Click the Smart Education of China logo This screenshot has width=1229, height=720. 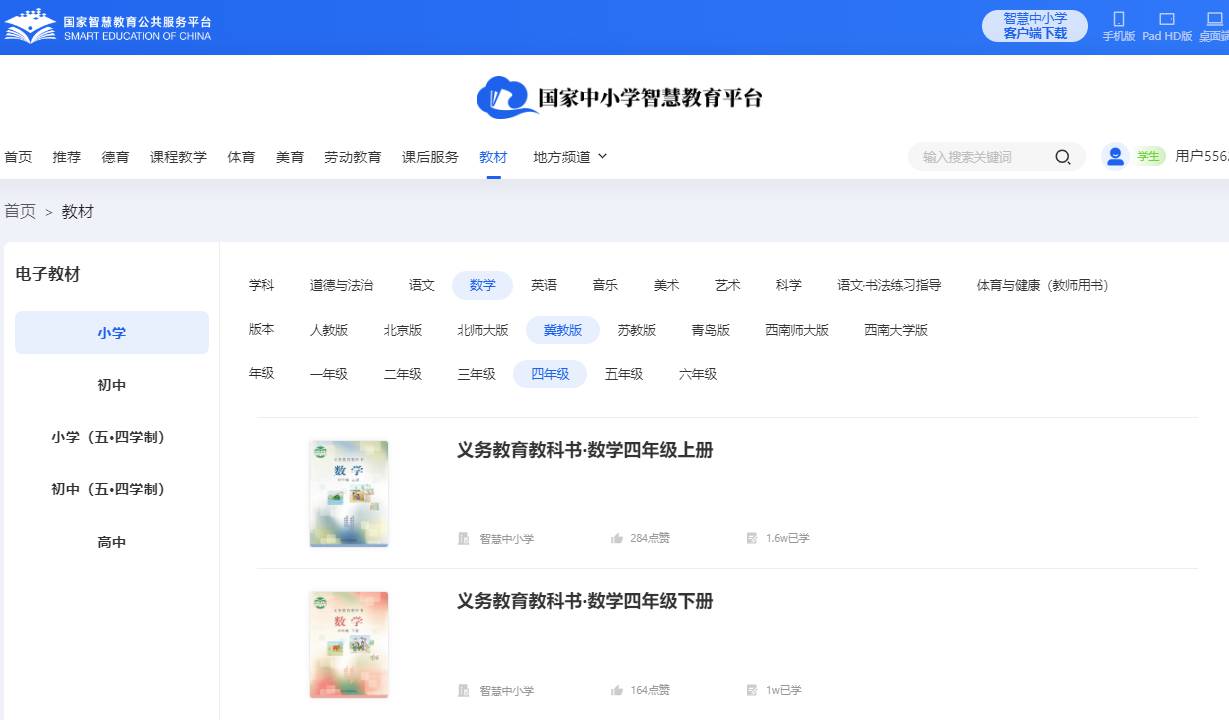click(x=108, y=27)
